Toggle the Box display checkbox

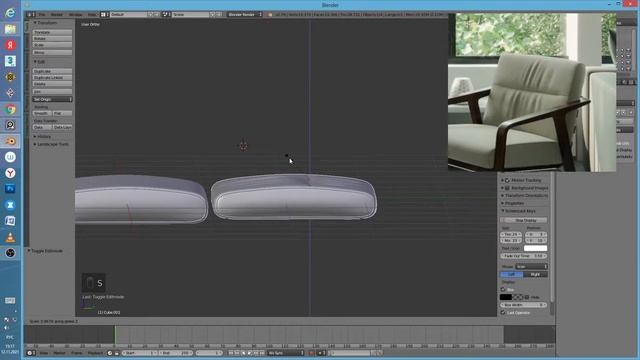point(503,289)
